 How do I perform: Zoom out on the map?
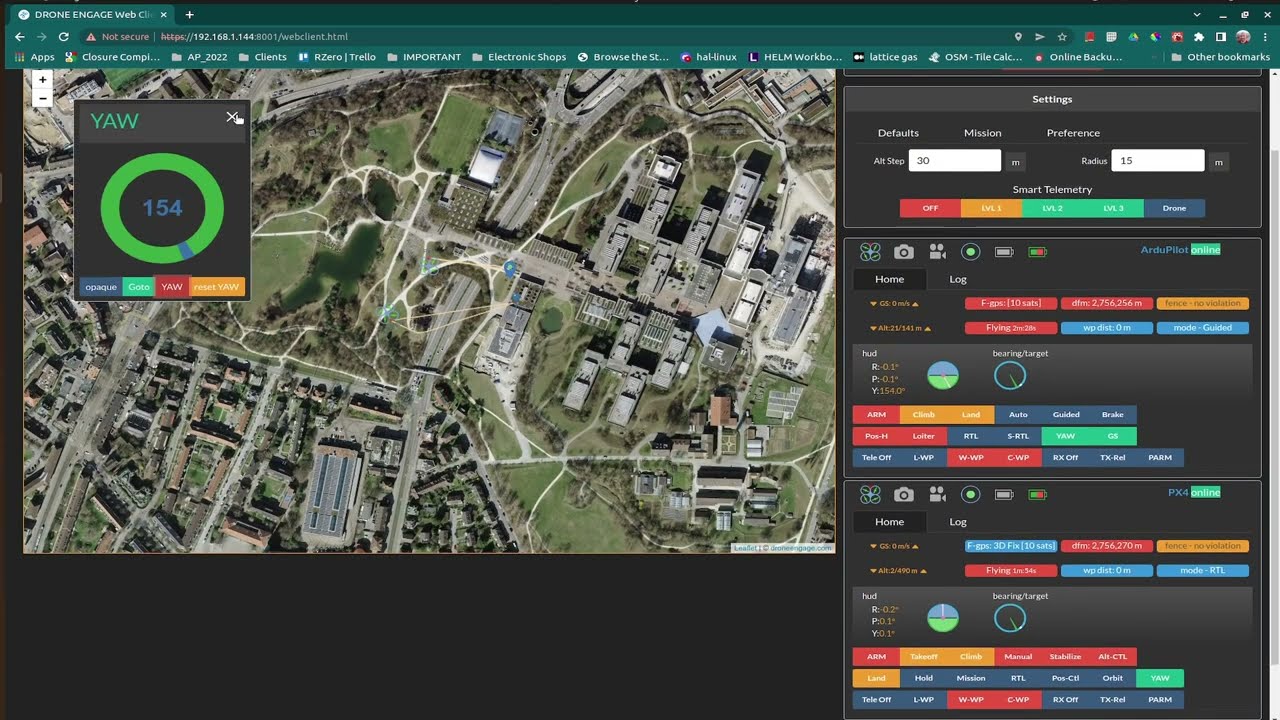click(x=42, y=98)
